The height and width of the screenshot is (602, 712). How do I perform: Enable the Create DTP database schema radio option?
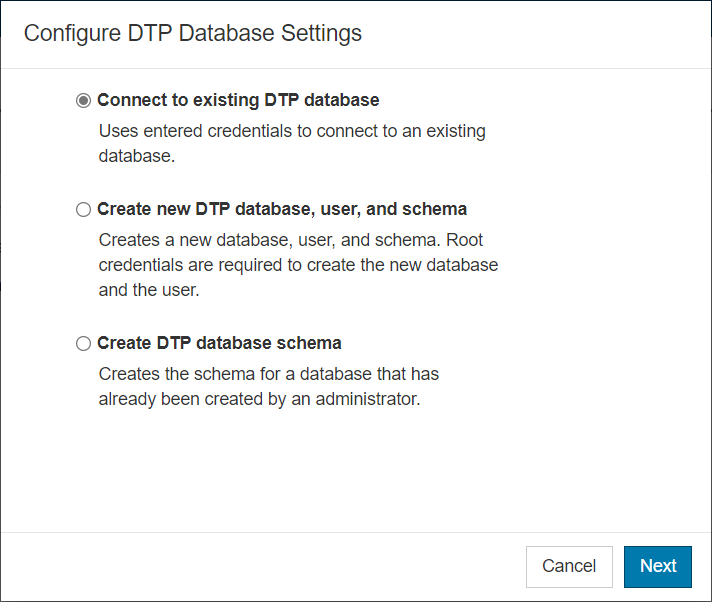click(x=83, y=343)
